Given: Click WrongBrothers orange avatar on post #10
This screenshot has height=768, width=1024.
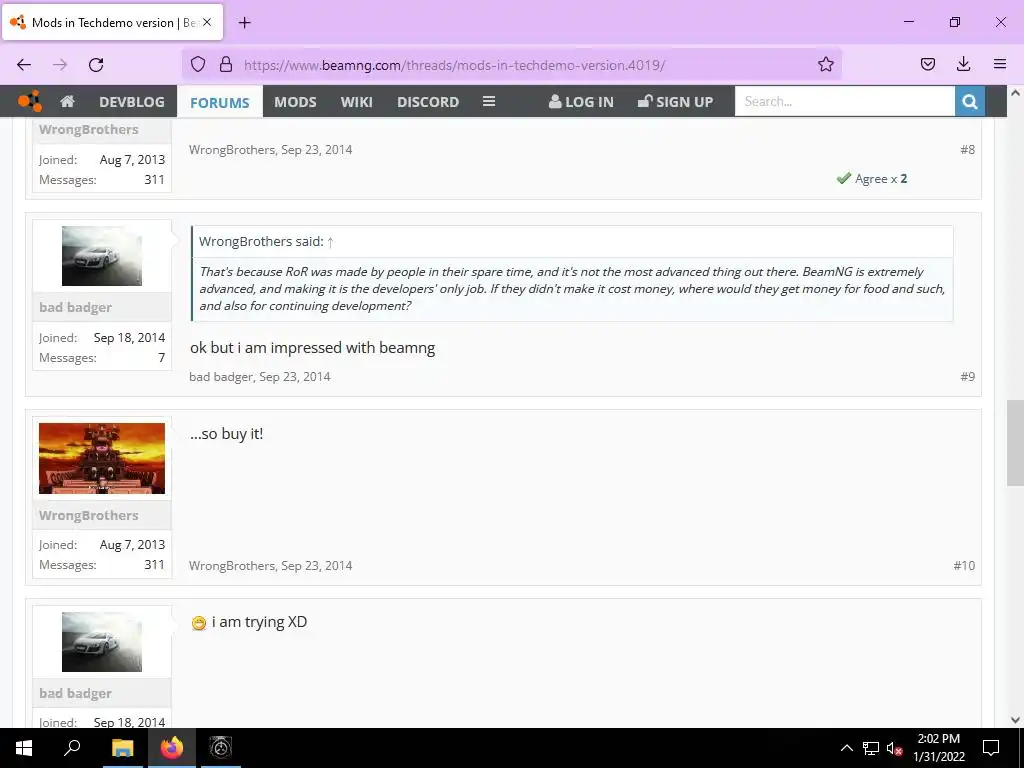Looking at the screenshot, I should tap(102, 458).
